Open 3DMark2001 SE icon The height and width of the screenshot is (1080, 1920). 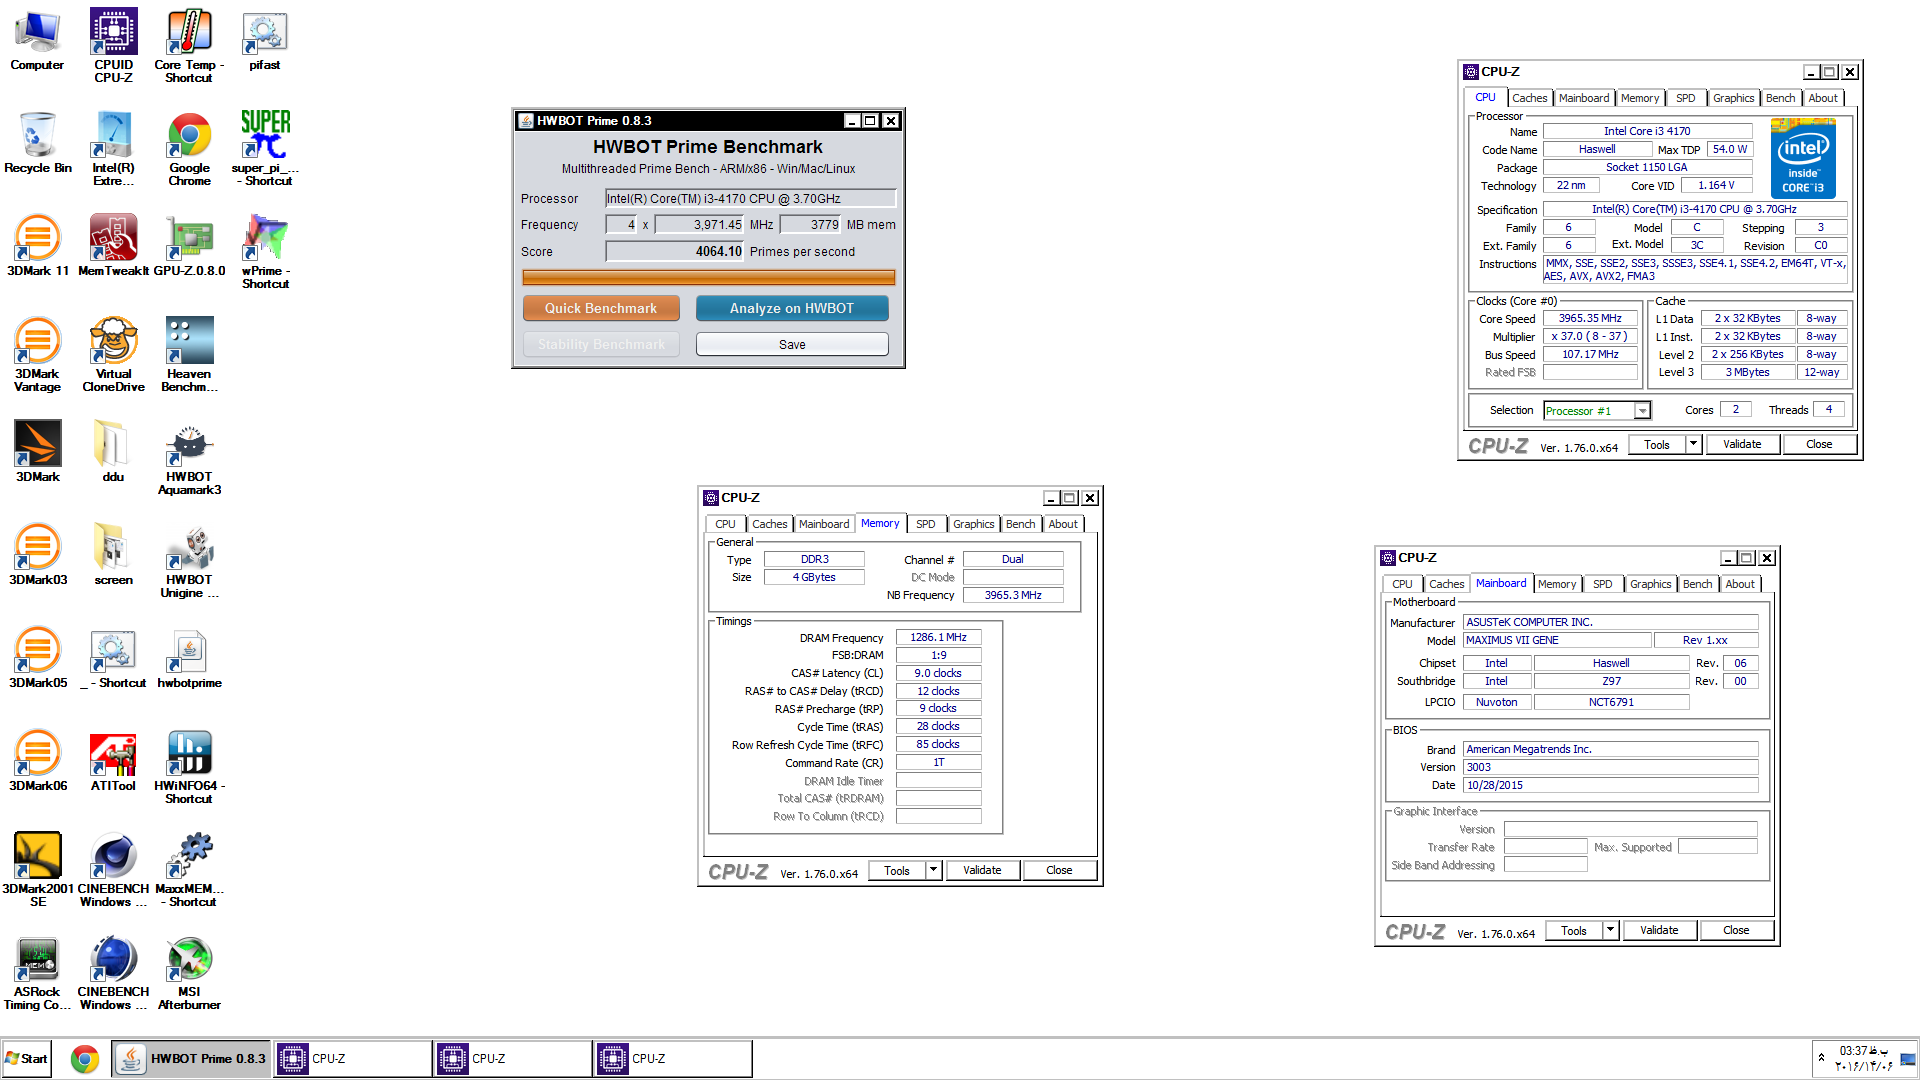click(x=37, y=870)
